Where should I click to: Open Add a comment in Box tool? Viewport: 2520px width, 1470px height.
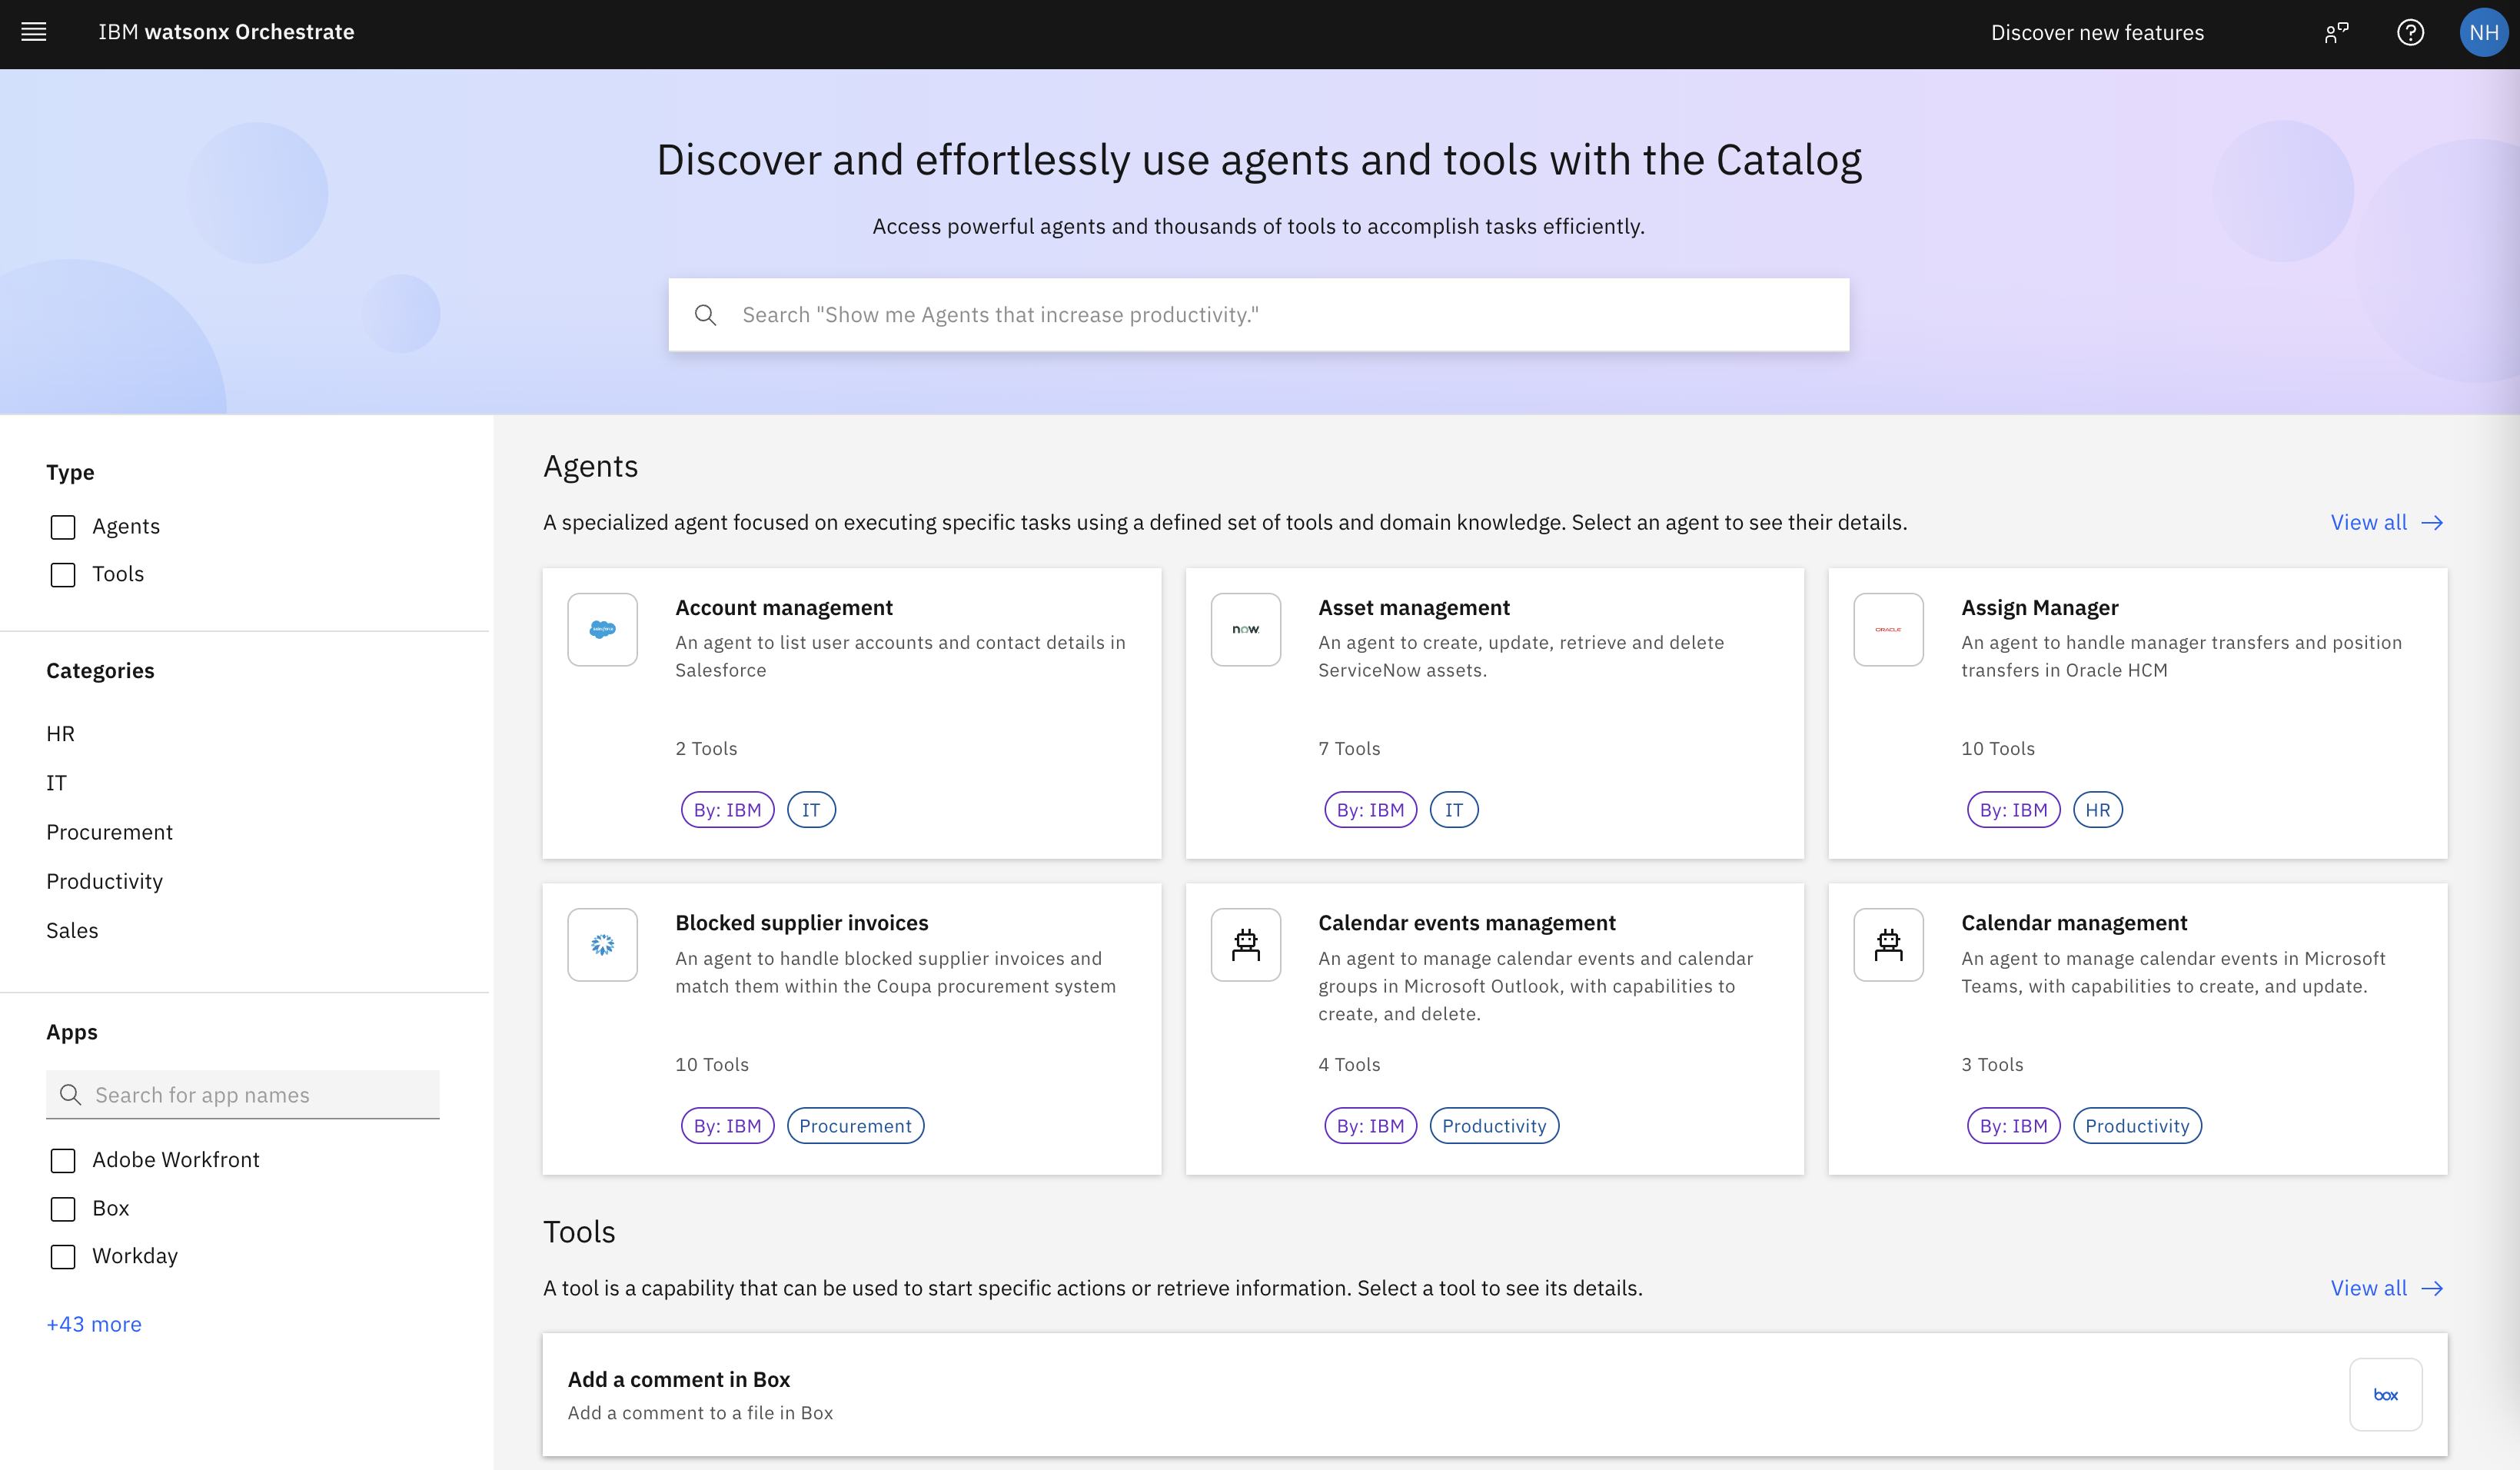tap(1495, 1395)
